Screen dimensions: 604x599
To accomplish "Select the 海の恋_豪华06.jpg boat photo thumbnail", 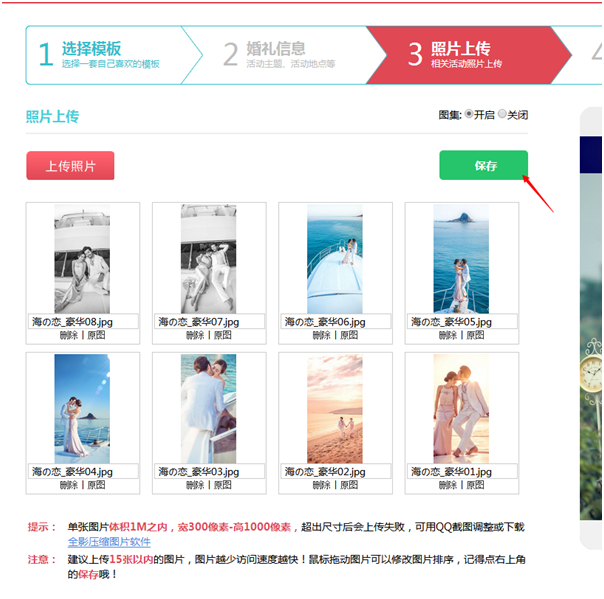I will 335,258.
